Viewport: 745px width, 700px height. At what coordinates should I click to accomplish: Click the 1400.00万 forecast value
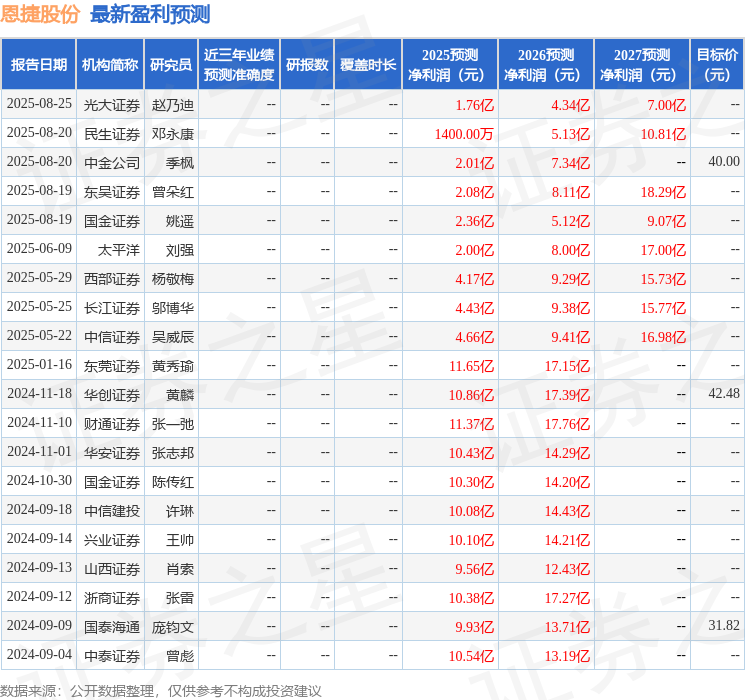click(x=464, y=134)
